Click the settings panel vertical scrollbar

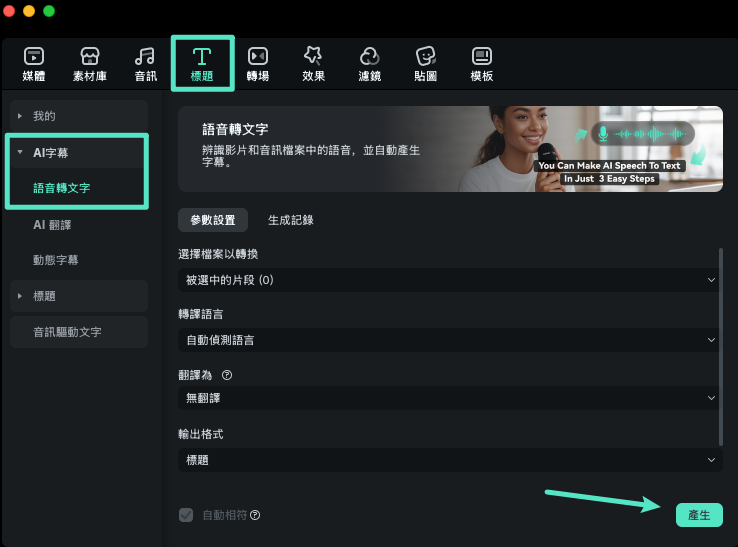[x=721, y=345]
